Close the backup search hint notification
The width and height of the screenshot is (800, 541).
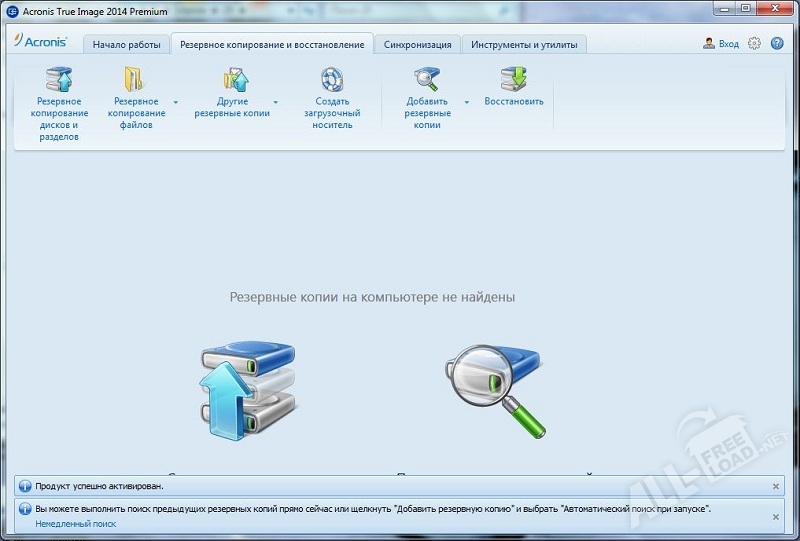[777, 516]
